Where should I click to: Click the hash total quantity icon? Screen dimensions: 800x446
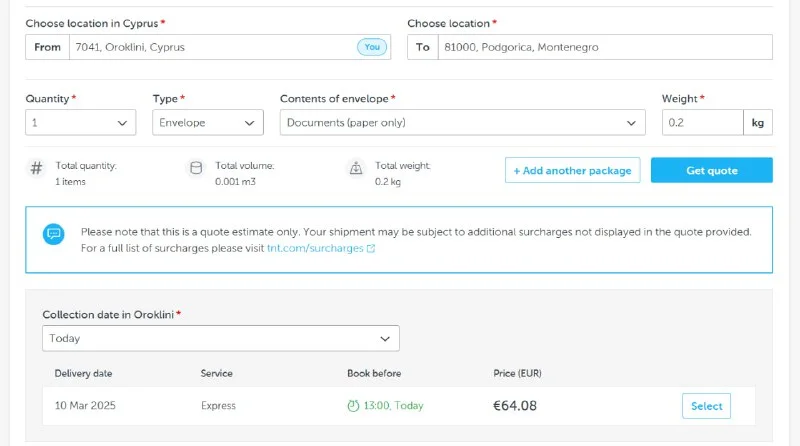[x=37, y=169]
